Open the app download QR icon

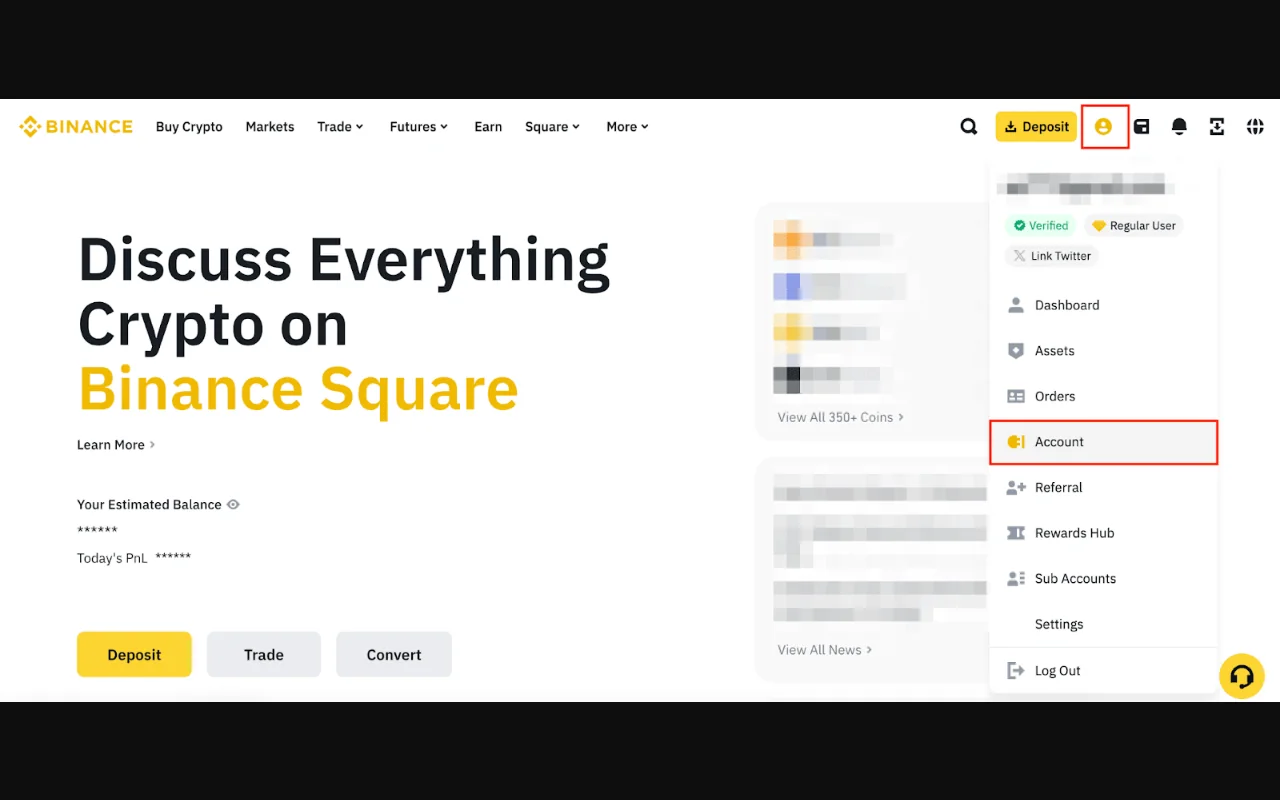1217,126
